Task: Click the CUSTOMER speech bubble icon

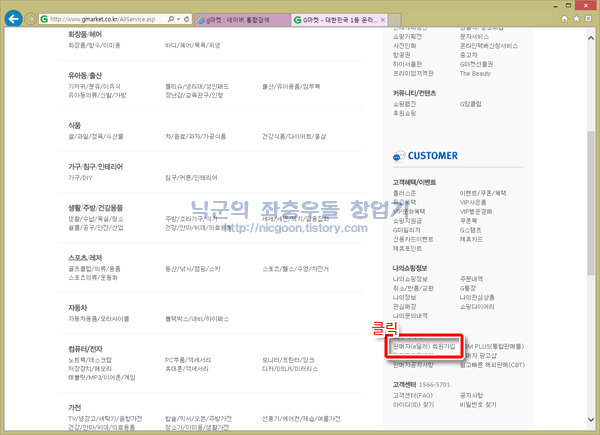Action: tap(399, 156)
